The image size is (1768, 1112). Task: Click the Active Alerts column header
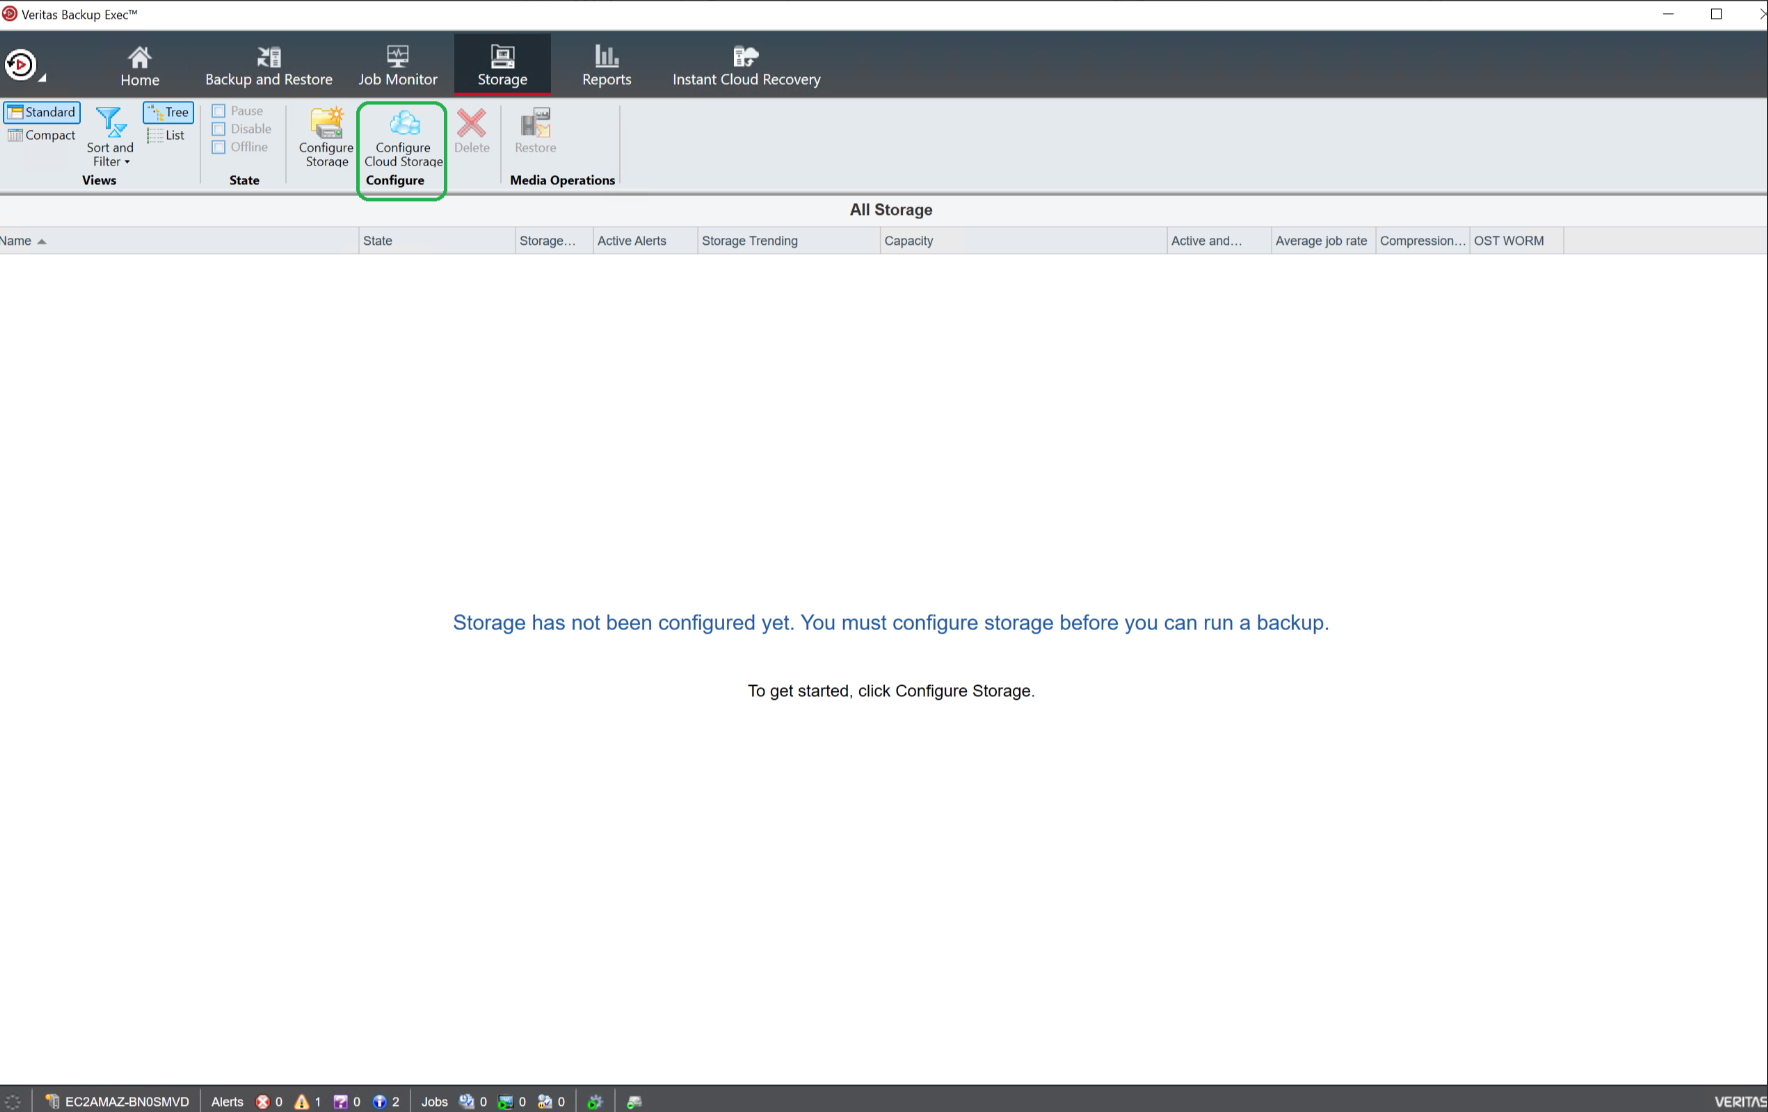coord(645,241)
